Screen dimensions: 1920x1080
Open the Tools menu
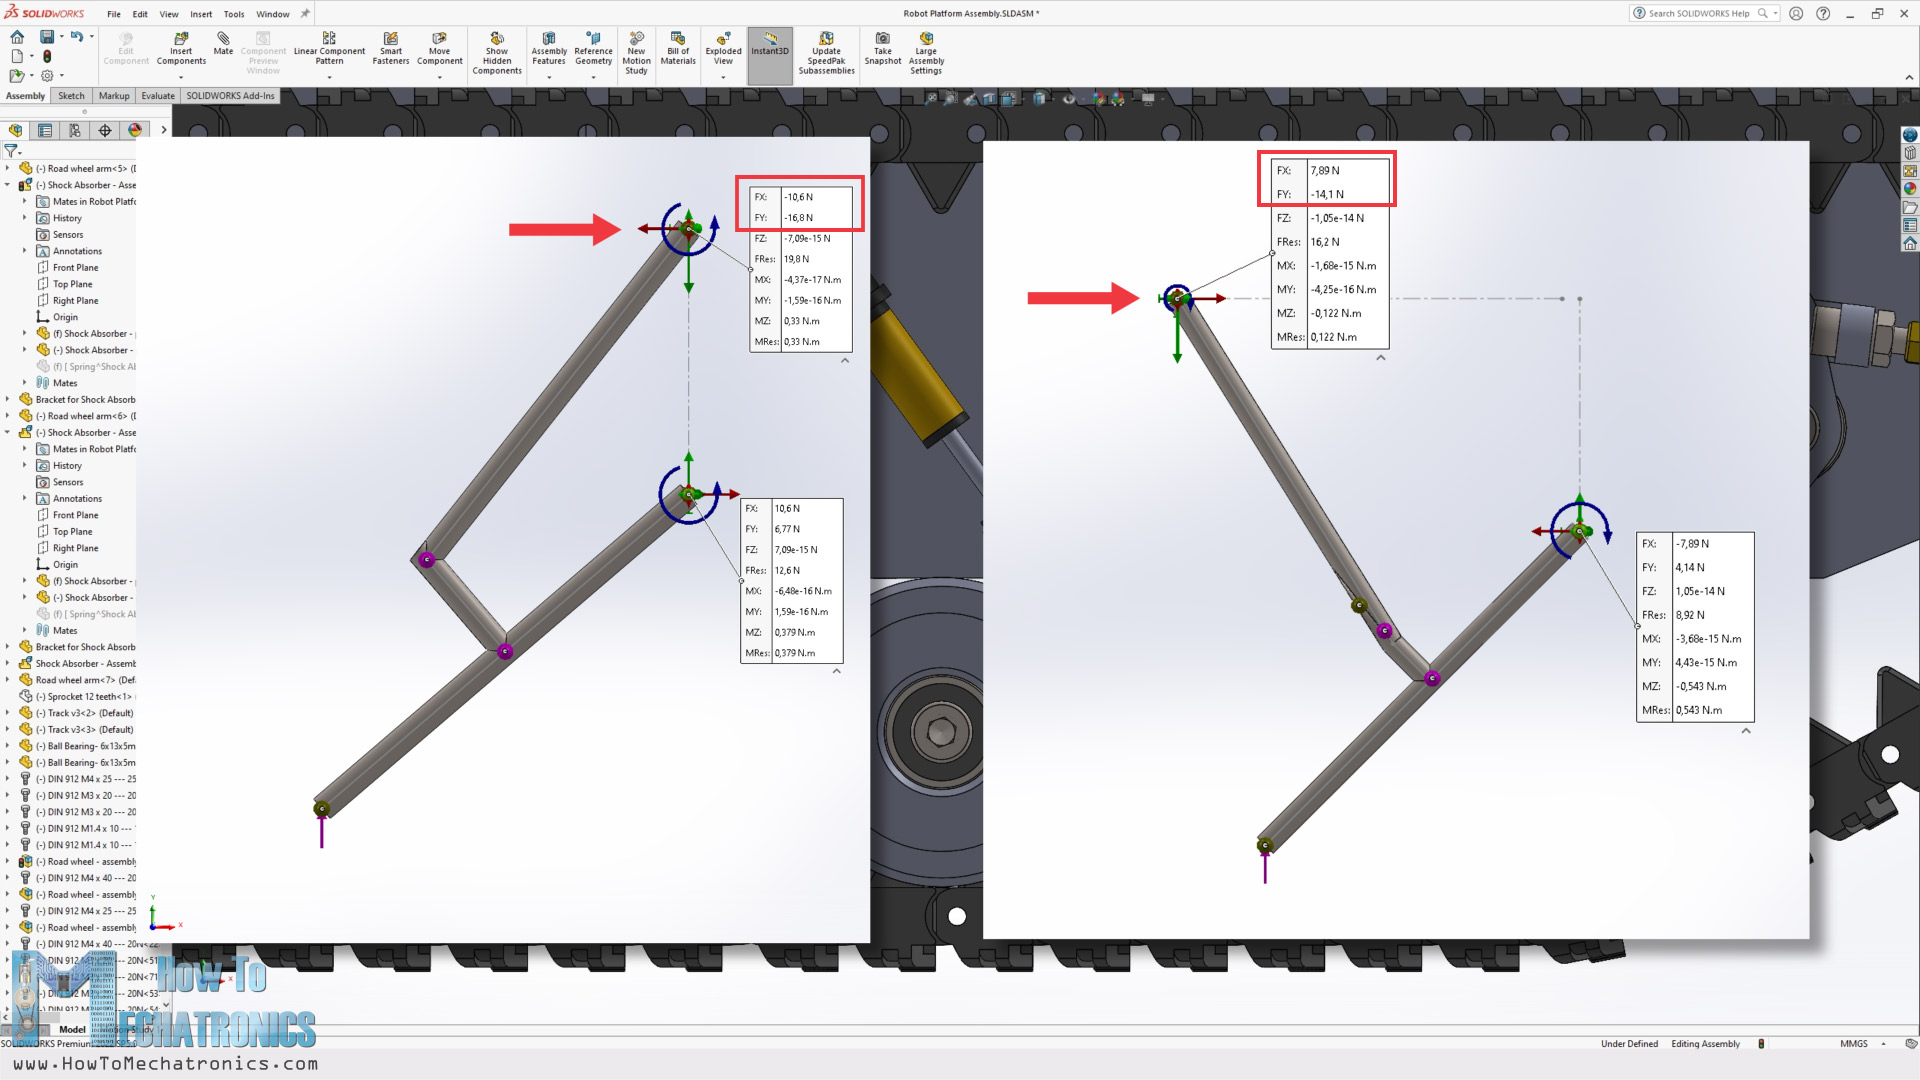click(x=234, y=14)
